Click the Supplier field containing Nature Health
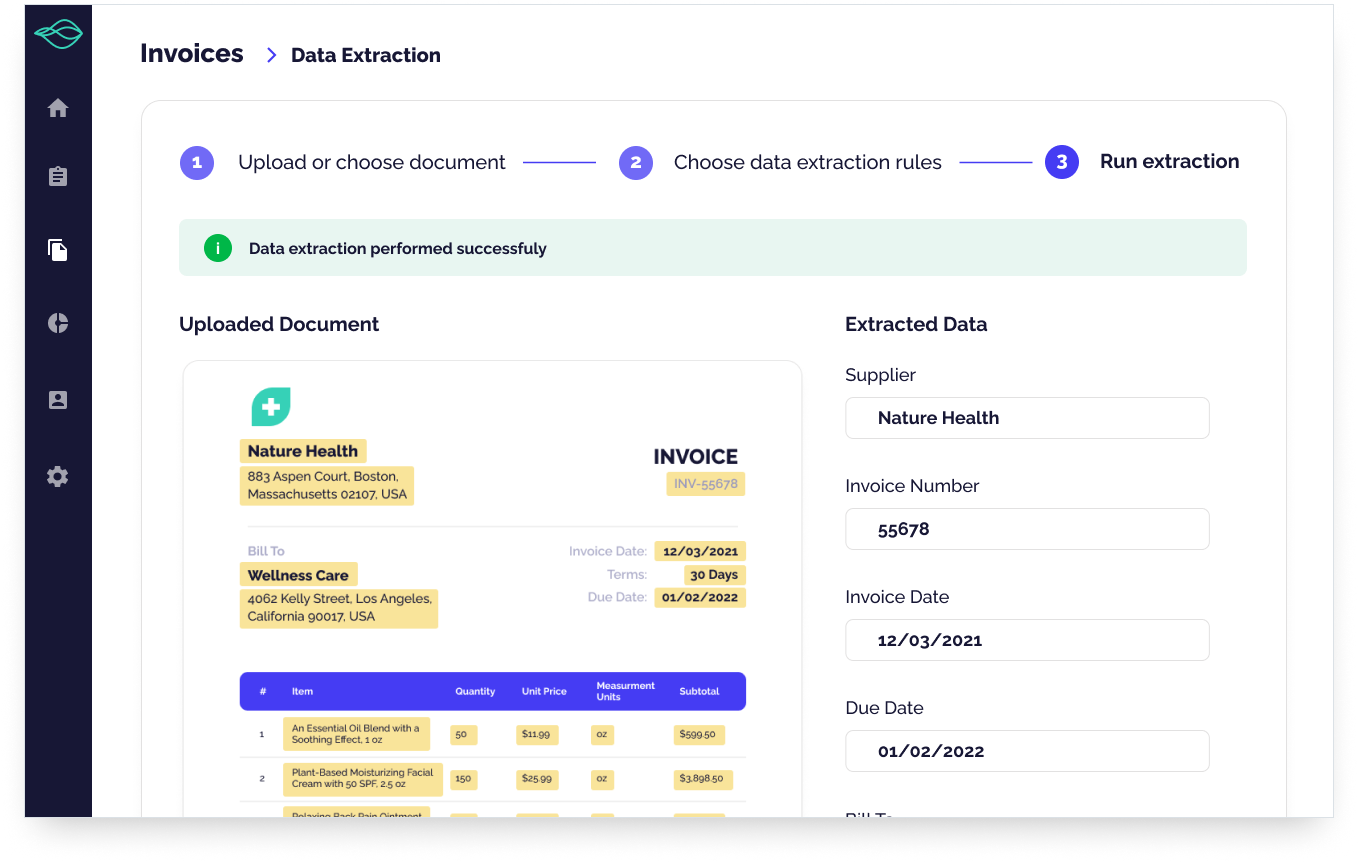Image resolution: width=1358 pixels, height=862 pixels. (1027, 418)
